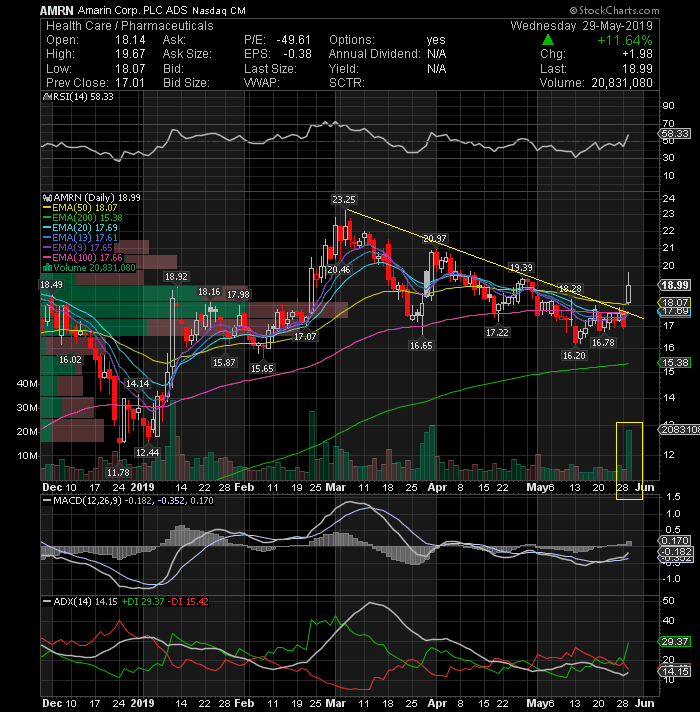Image resolution: width=700 pixels, height=712 pixels.
Task: Click the +11.64% percent change value
Action: tap(625, 40)
